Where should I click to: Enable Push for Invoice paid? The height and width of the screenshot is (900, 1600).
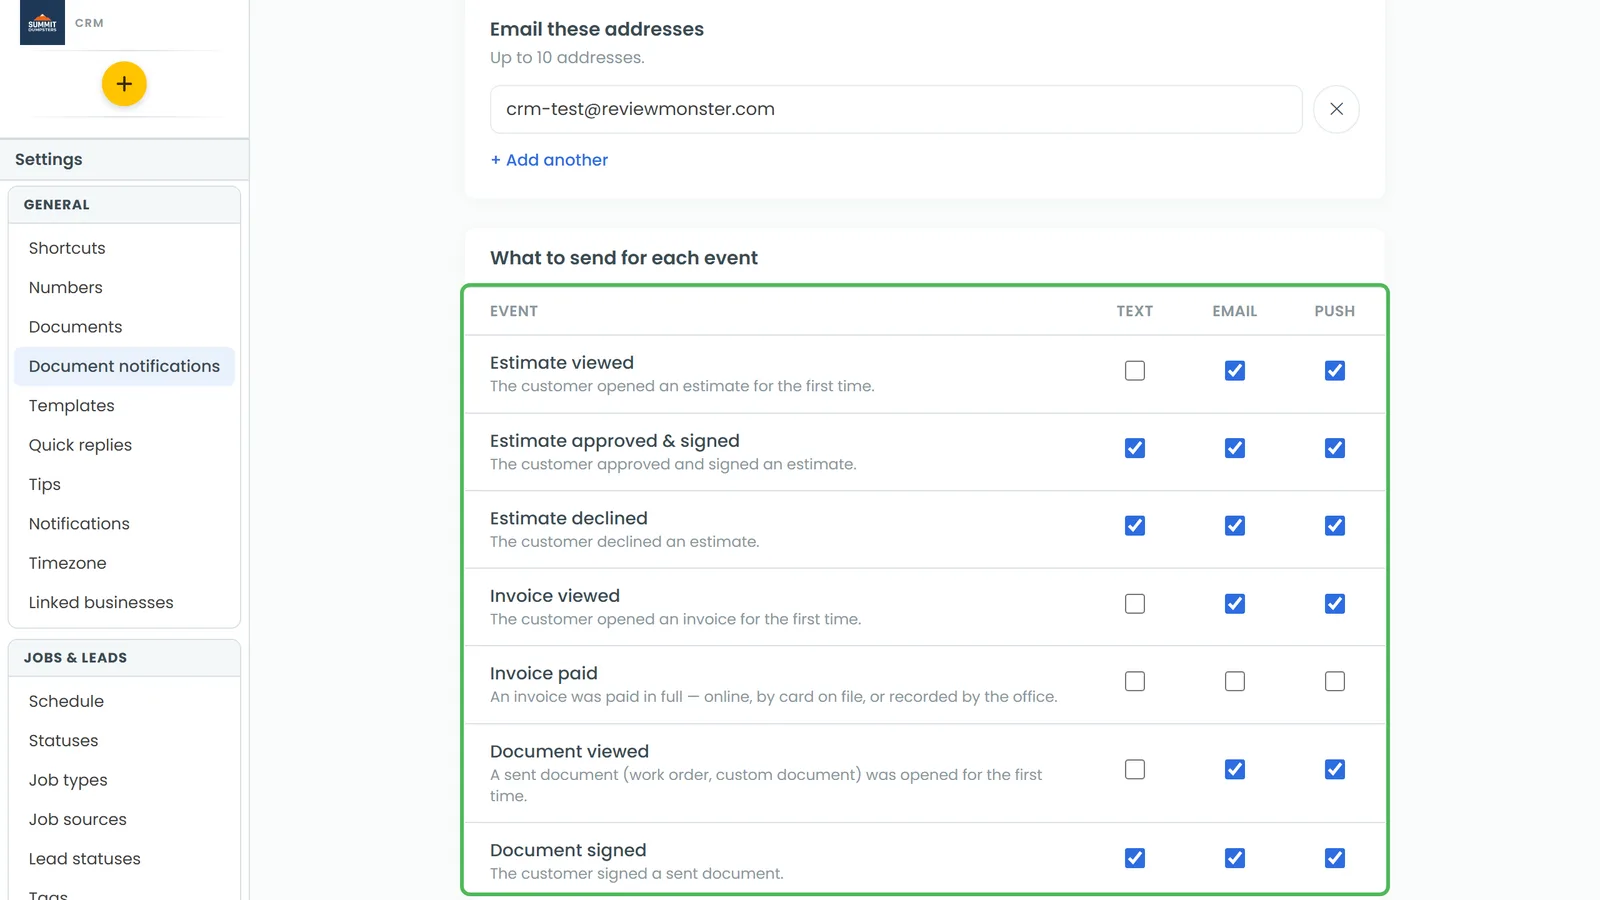[1335, 681]
